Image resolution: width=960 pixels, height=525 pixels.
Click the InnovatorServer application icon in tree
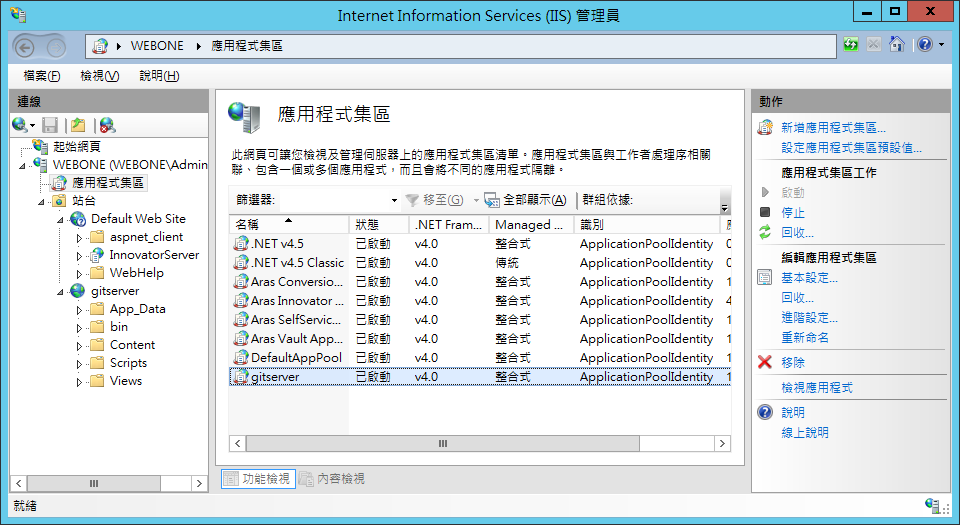(x=96, y=255)
